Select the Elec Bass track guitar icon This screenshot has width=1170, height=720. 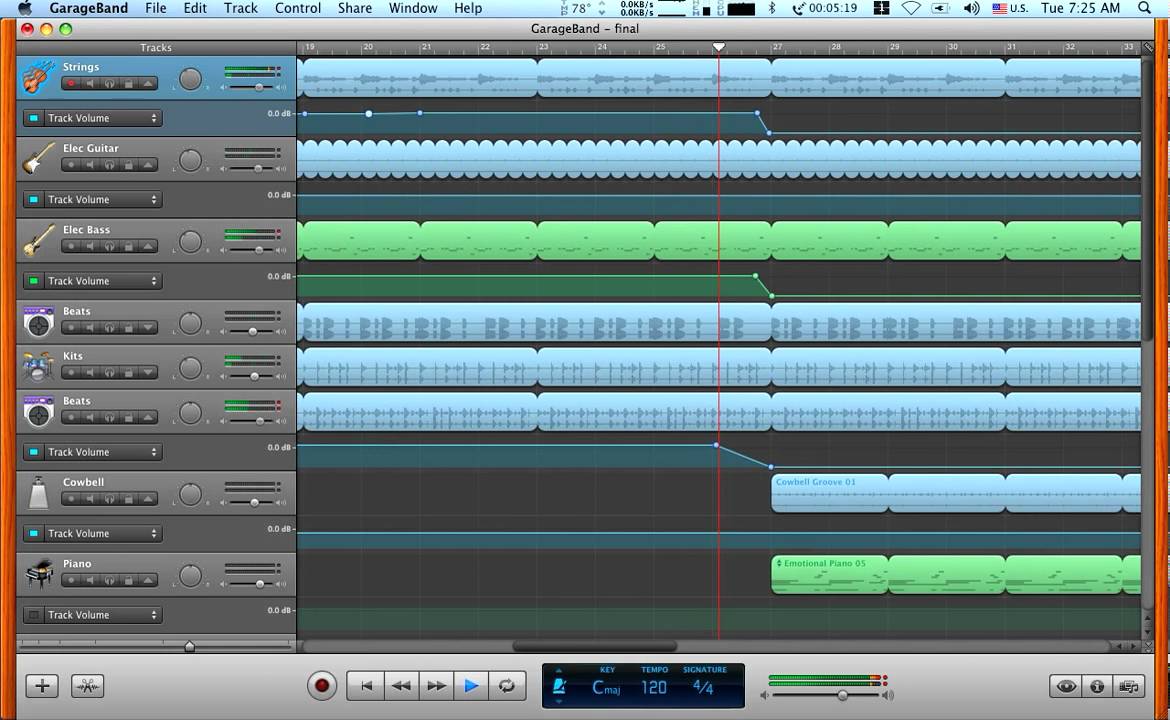38,240
